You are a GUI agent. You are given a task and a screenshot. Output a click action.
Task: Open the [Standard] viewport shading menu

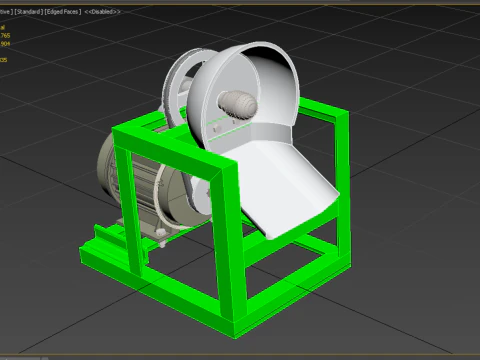pyautogui.click(x=29, y=12)
